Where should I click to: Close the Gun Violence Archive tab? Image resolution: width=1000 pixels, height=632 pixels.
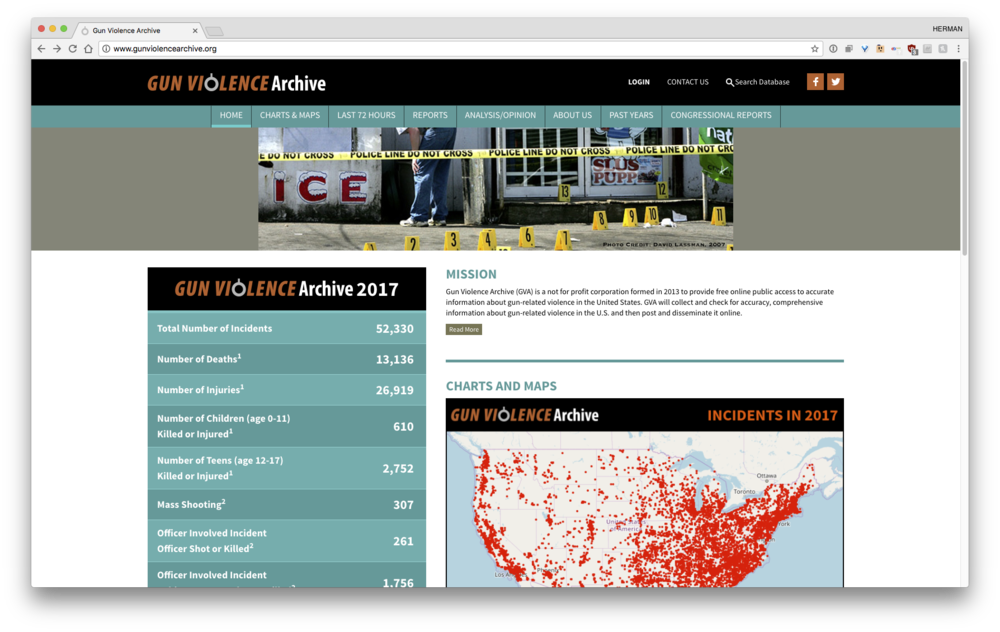point(195,31)
